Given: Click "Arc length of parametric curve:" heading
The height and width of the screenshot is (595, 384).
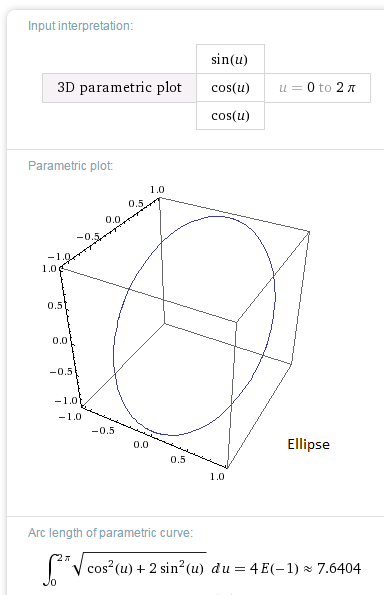Looking at the screenshot, I should point(110,533).
